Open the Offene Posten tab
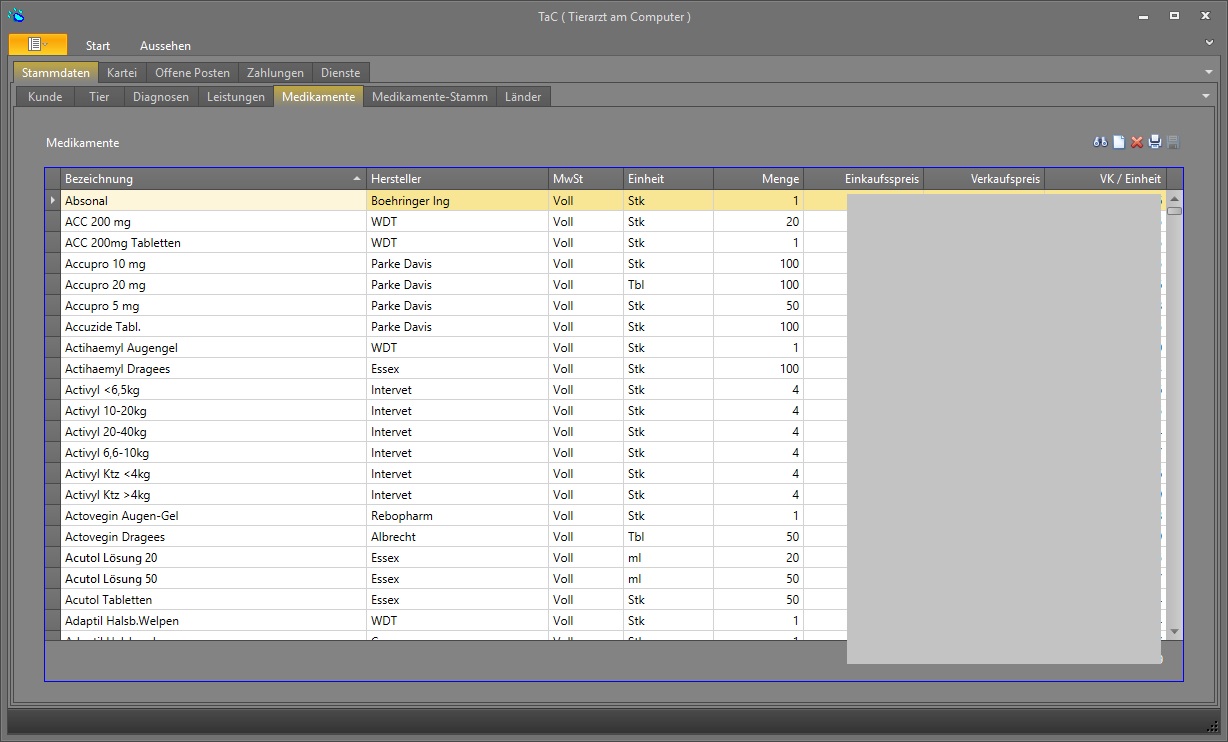 click(x=192, y=72)
